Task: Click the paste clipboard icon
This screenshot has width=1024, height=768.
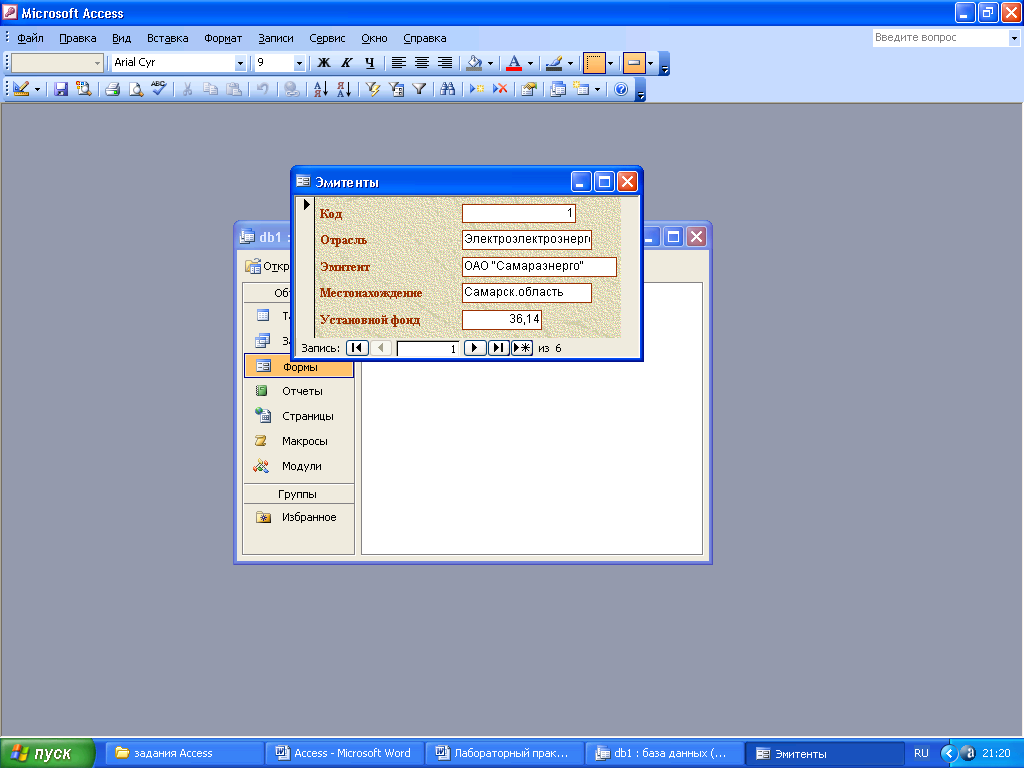Action: [x=233, y=89]
